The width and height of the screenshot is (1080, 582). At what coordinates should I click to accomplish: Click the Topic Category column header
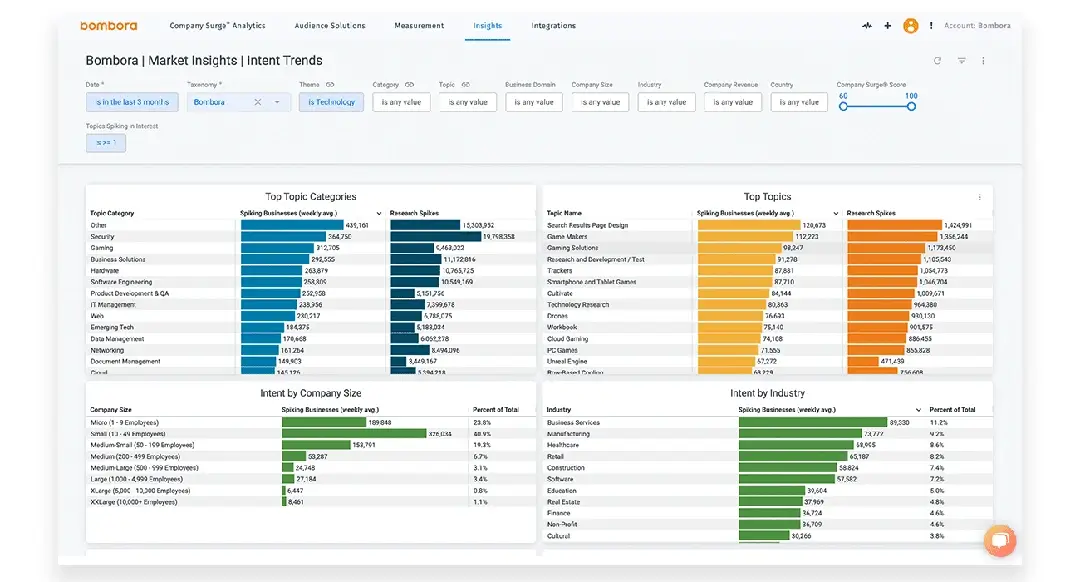[x=112, y=214]
